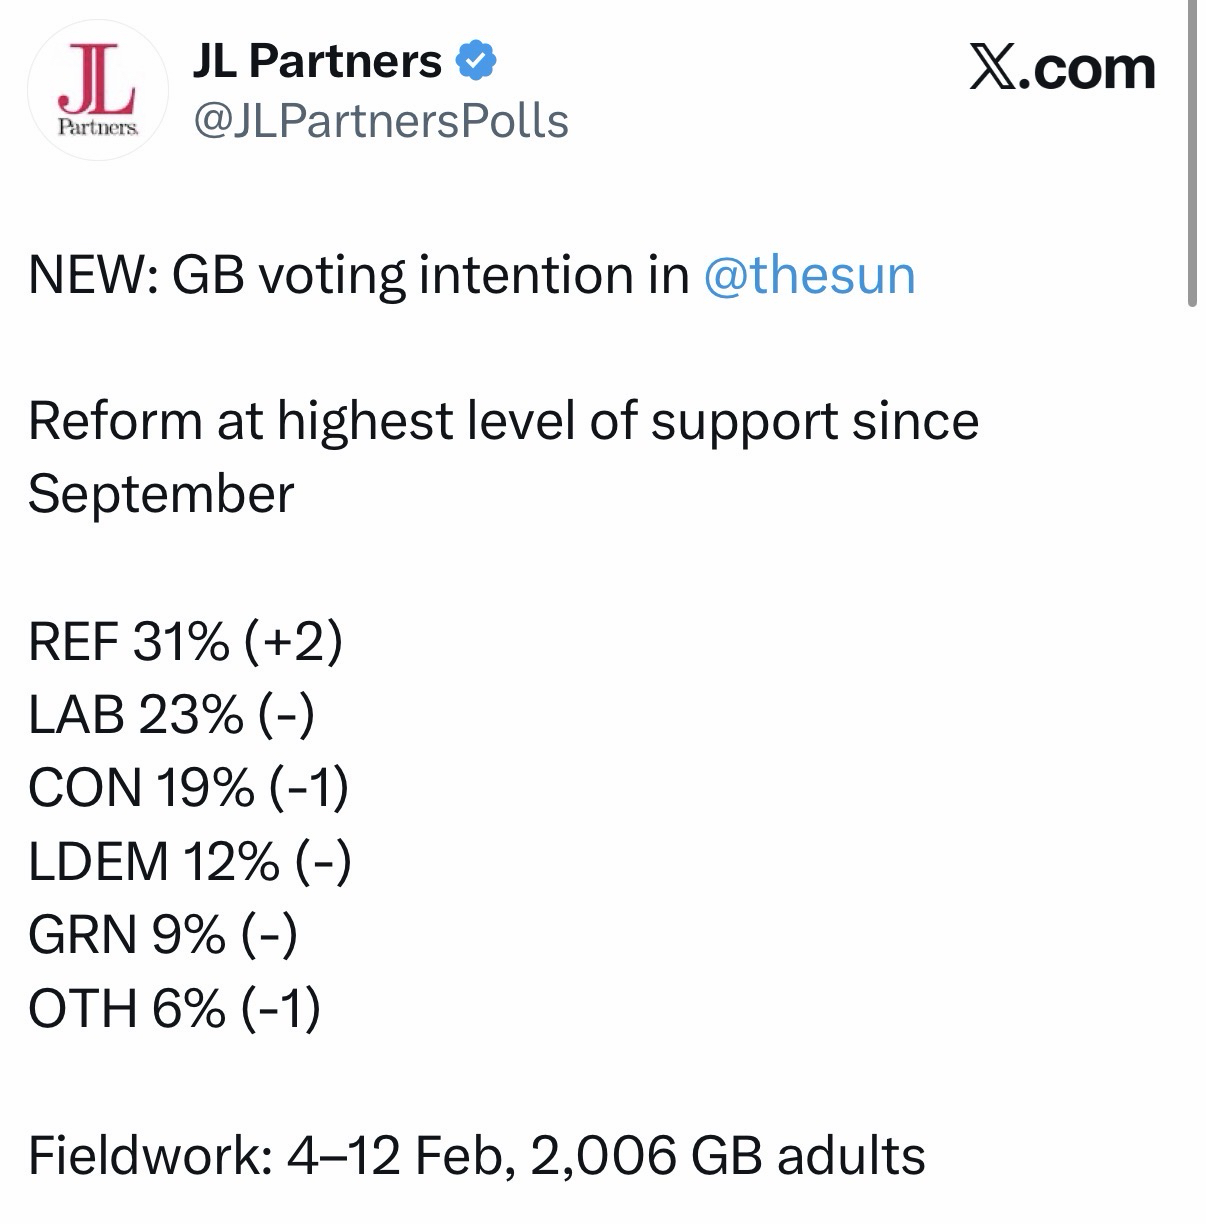Follow the @thesun mention link
This screenshot has width=1206, height=1224.
[809, 275]
